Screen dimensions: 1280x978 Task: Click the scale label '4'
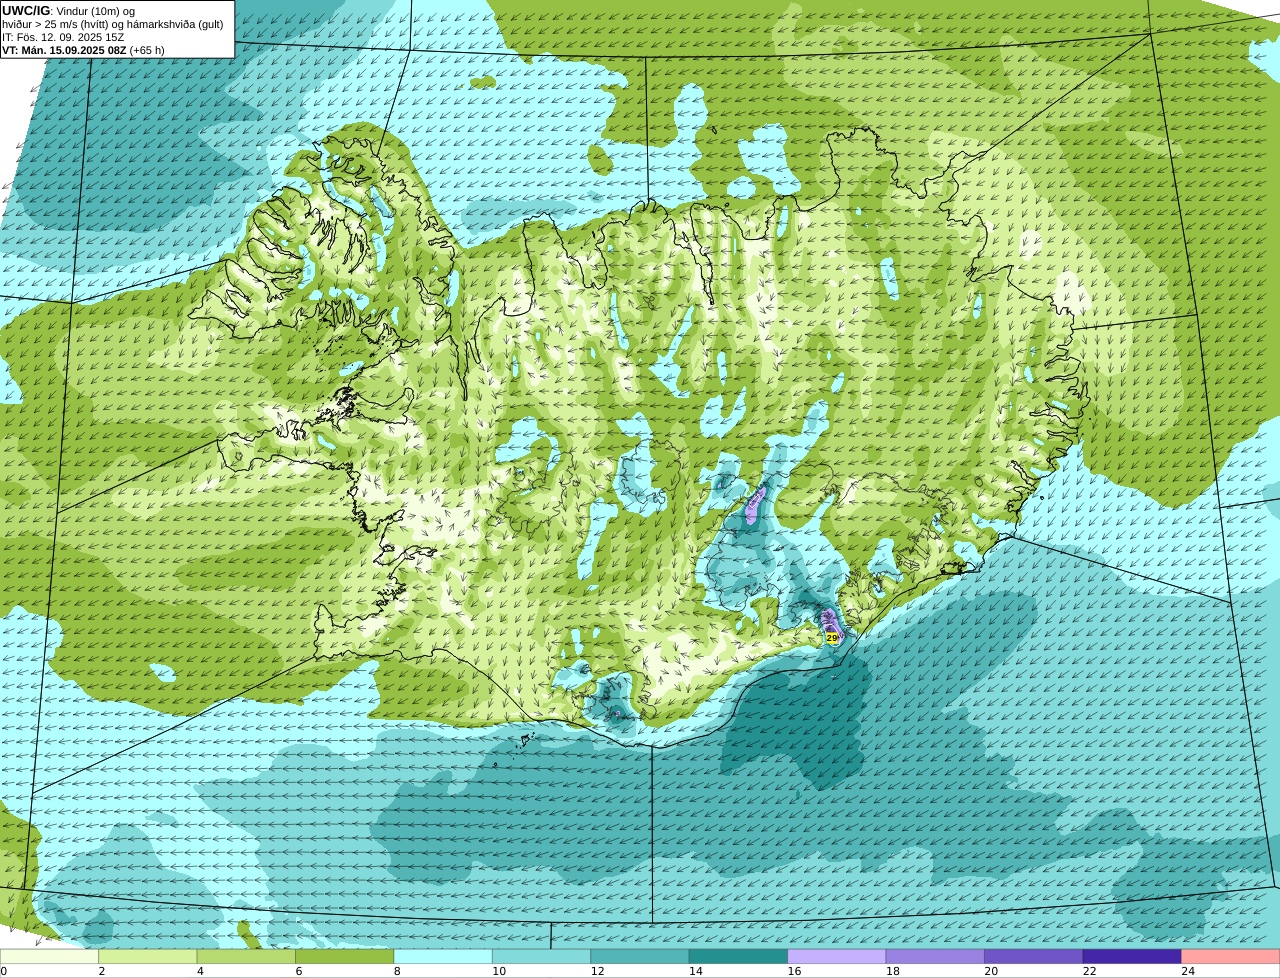pyautogui.click(x=200, y=970)
